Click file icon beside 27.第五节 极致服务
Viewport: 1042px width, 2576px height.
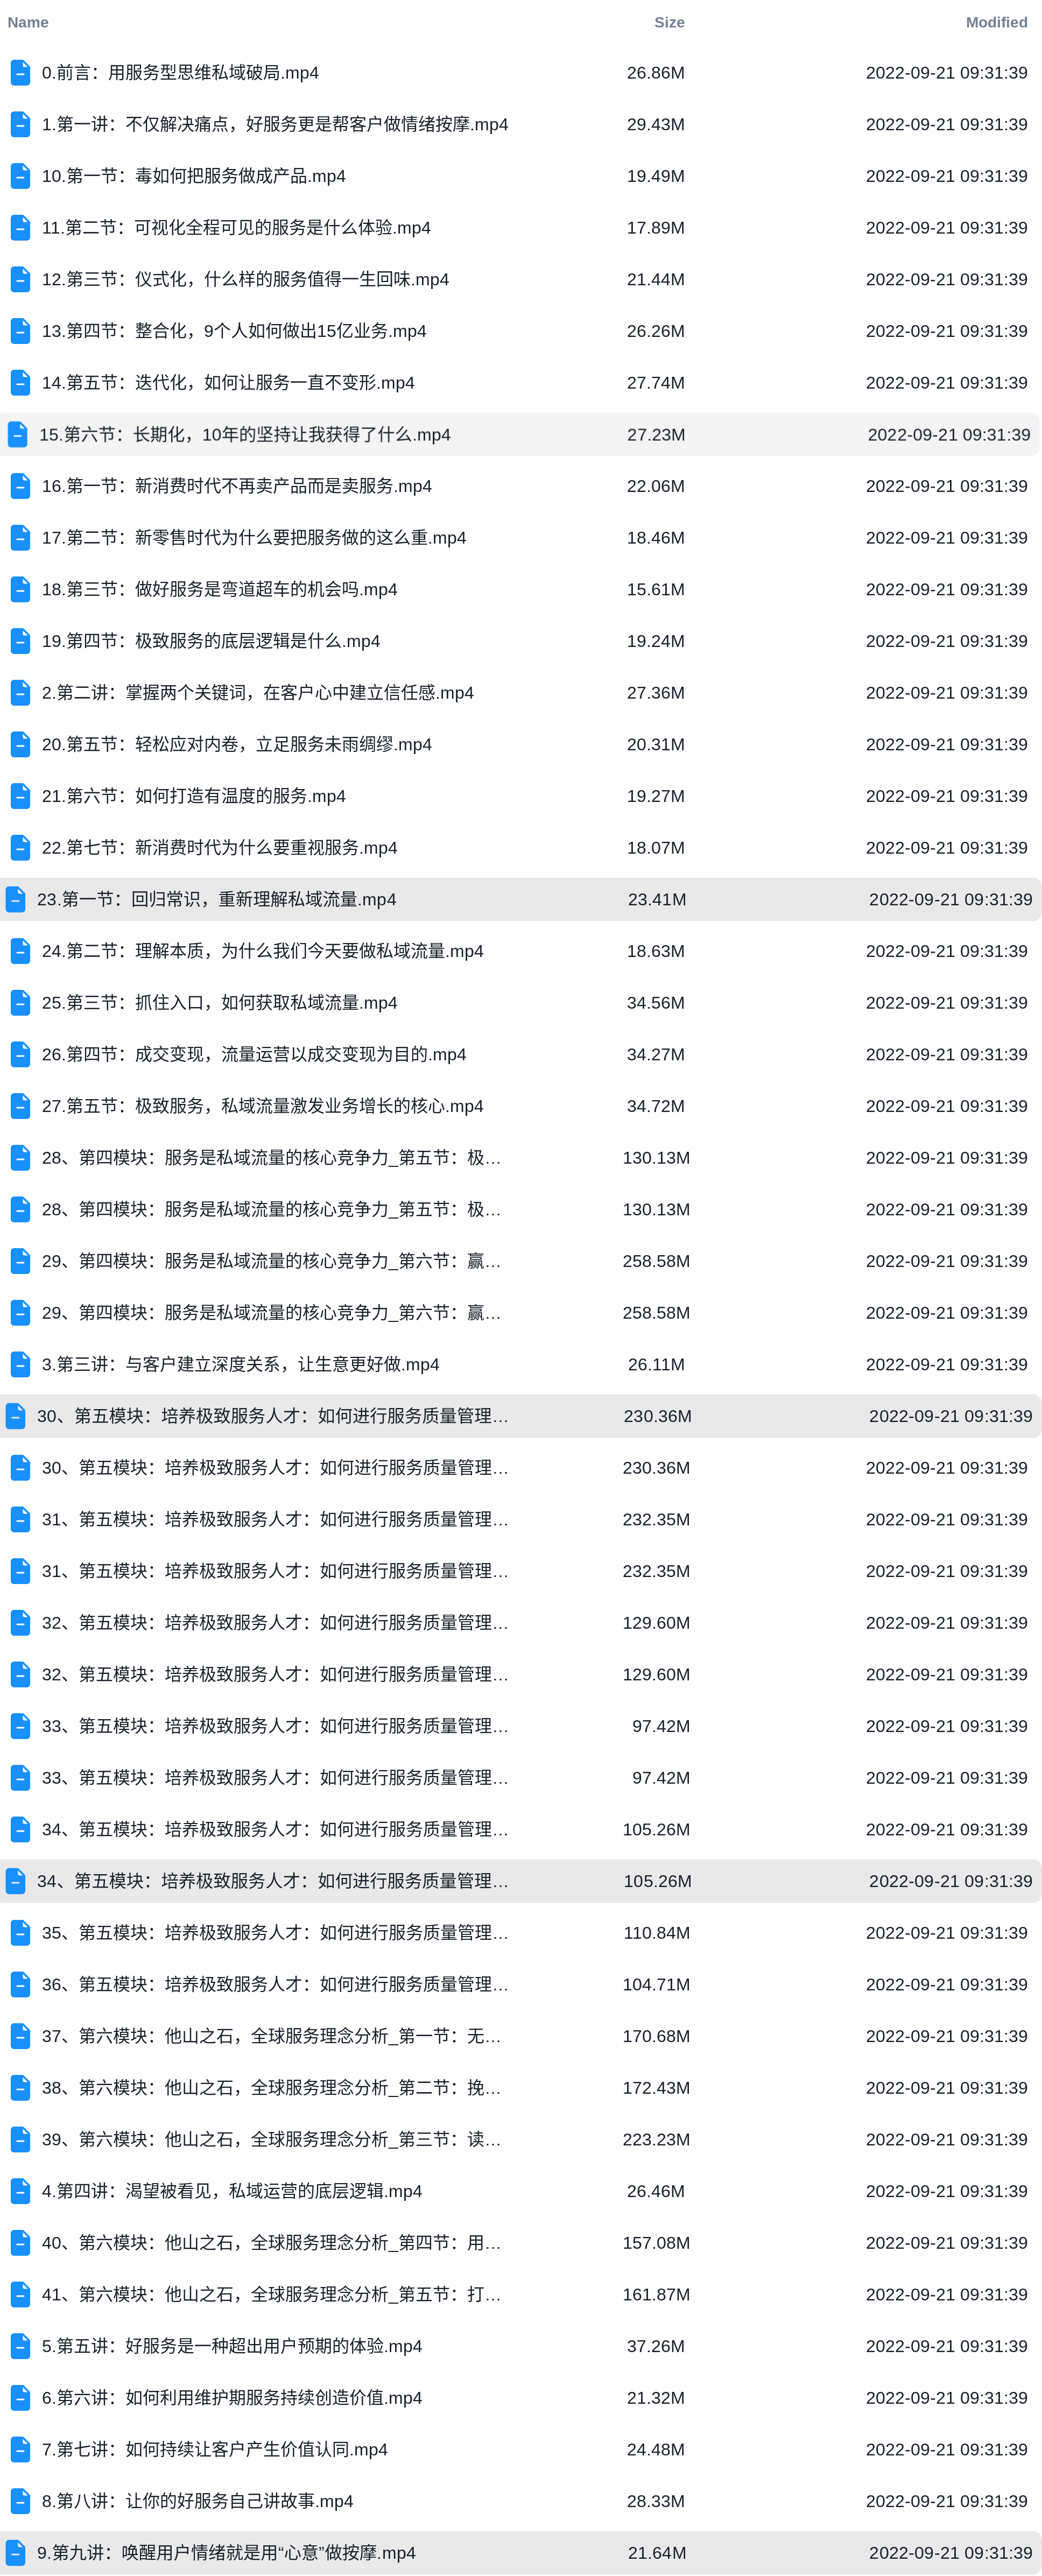20,1106
